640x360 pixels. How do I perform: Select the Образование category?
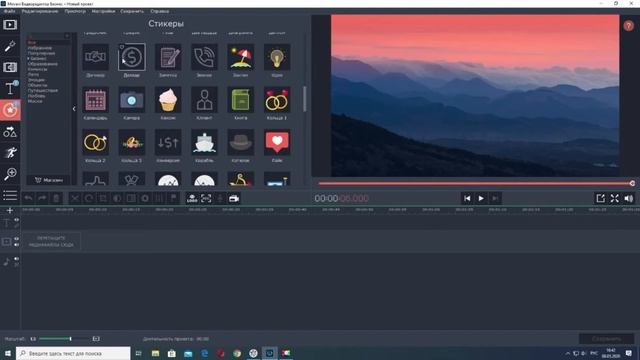point(42,64)
